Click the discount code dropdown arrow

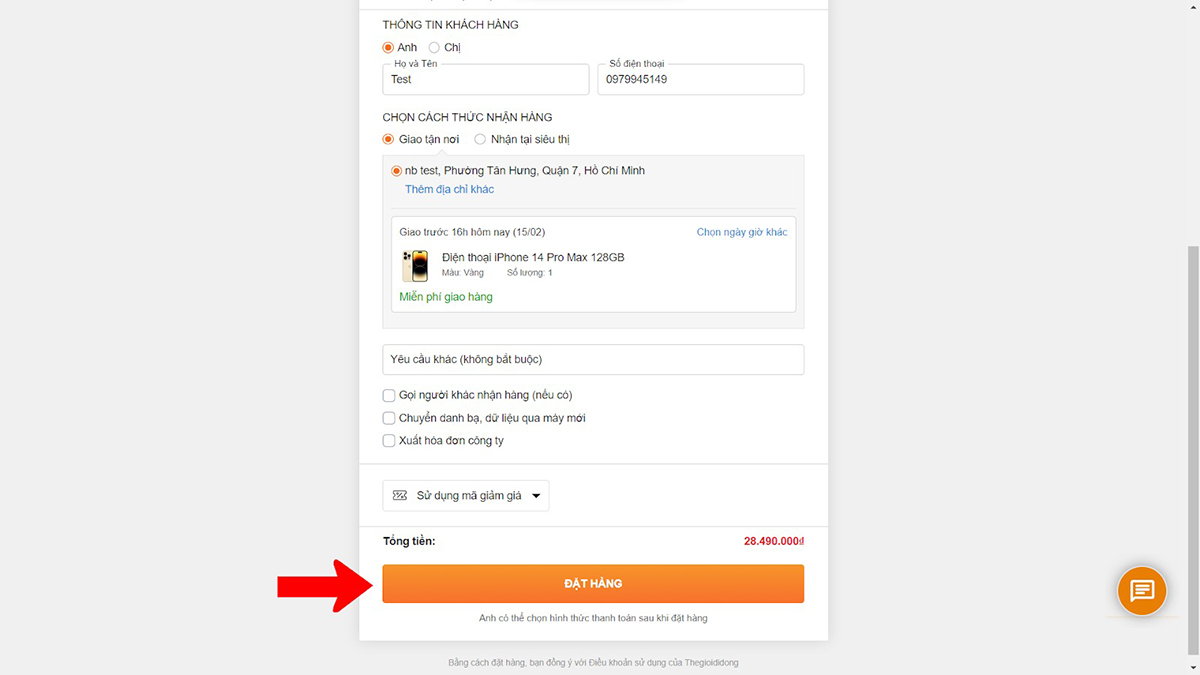pos(536,496)
